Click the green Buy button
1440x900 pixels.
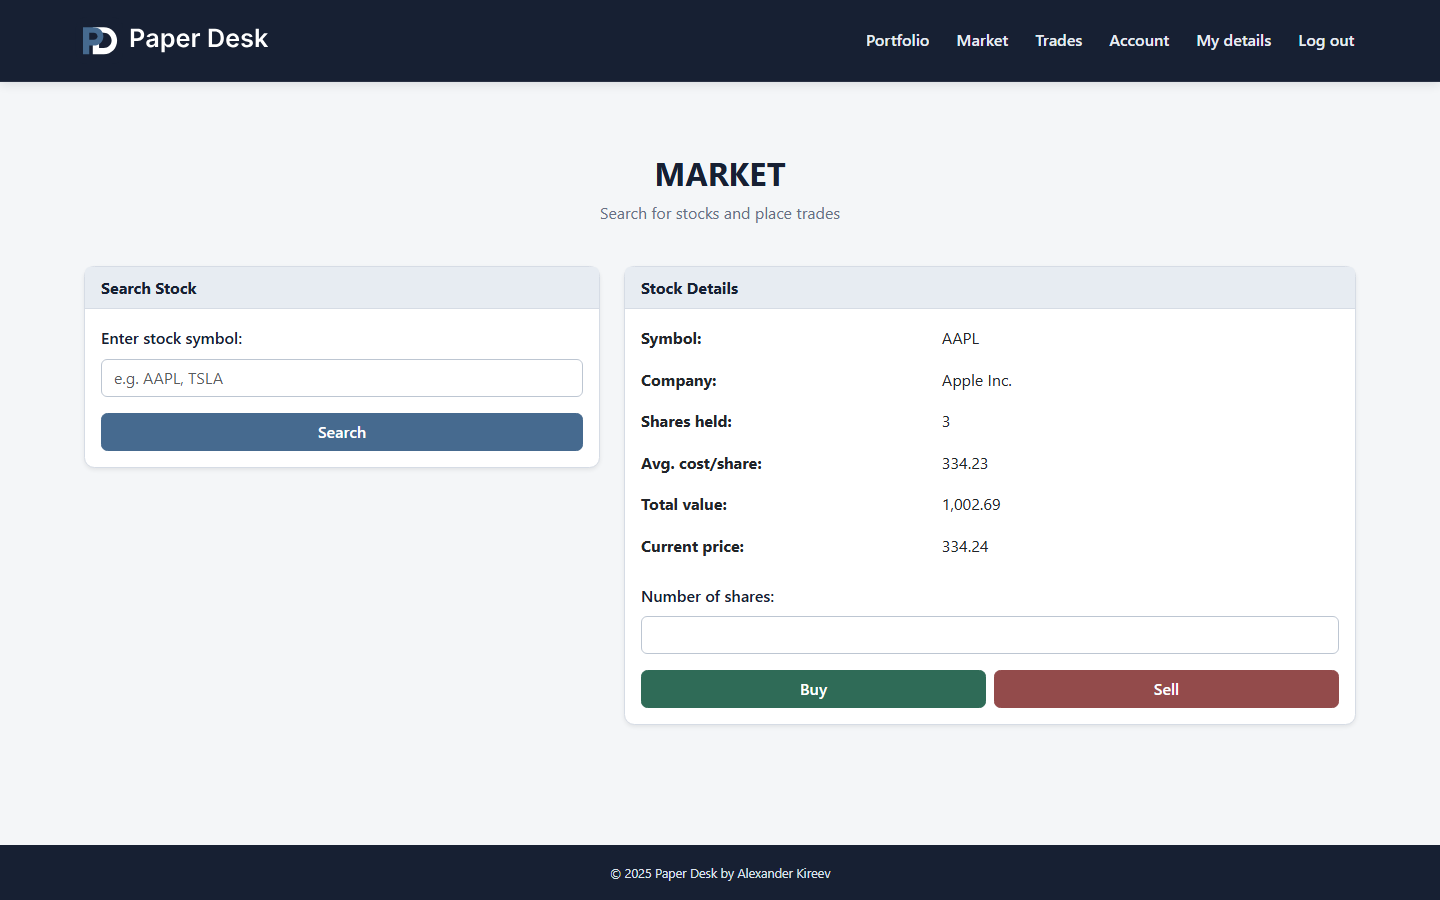813,689
